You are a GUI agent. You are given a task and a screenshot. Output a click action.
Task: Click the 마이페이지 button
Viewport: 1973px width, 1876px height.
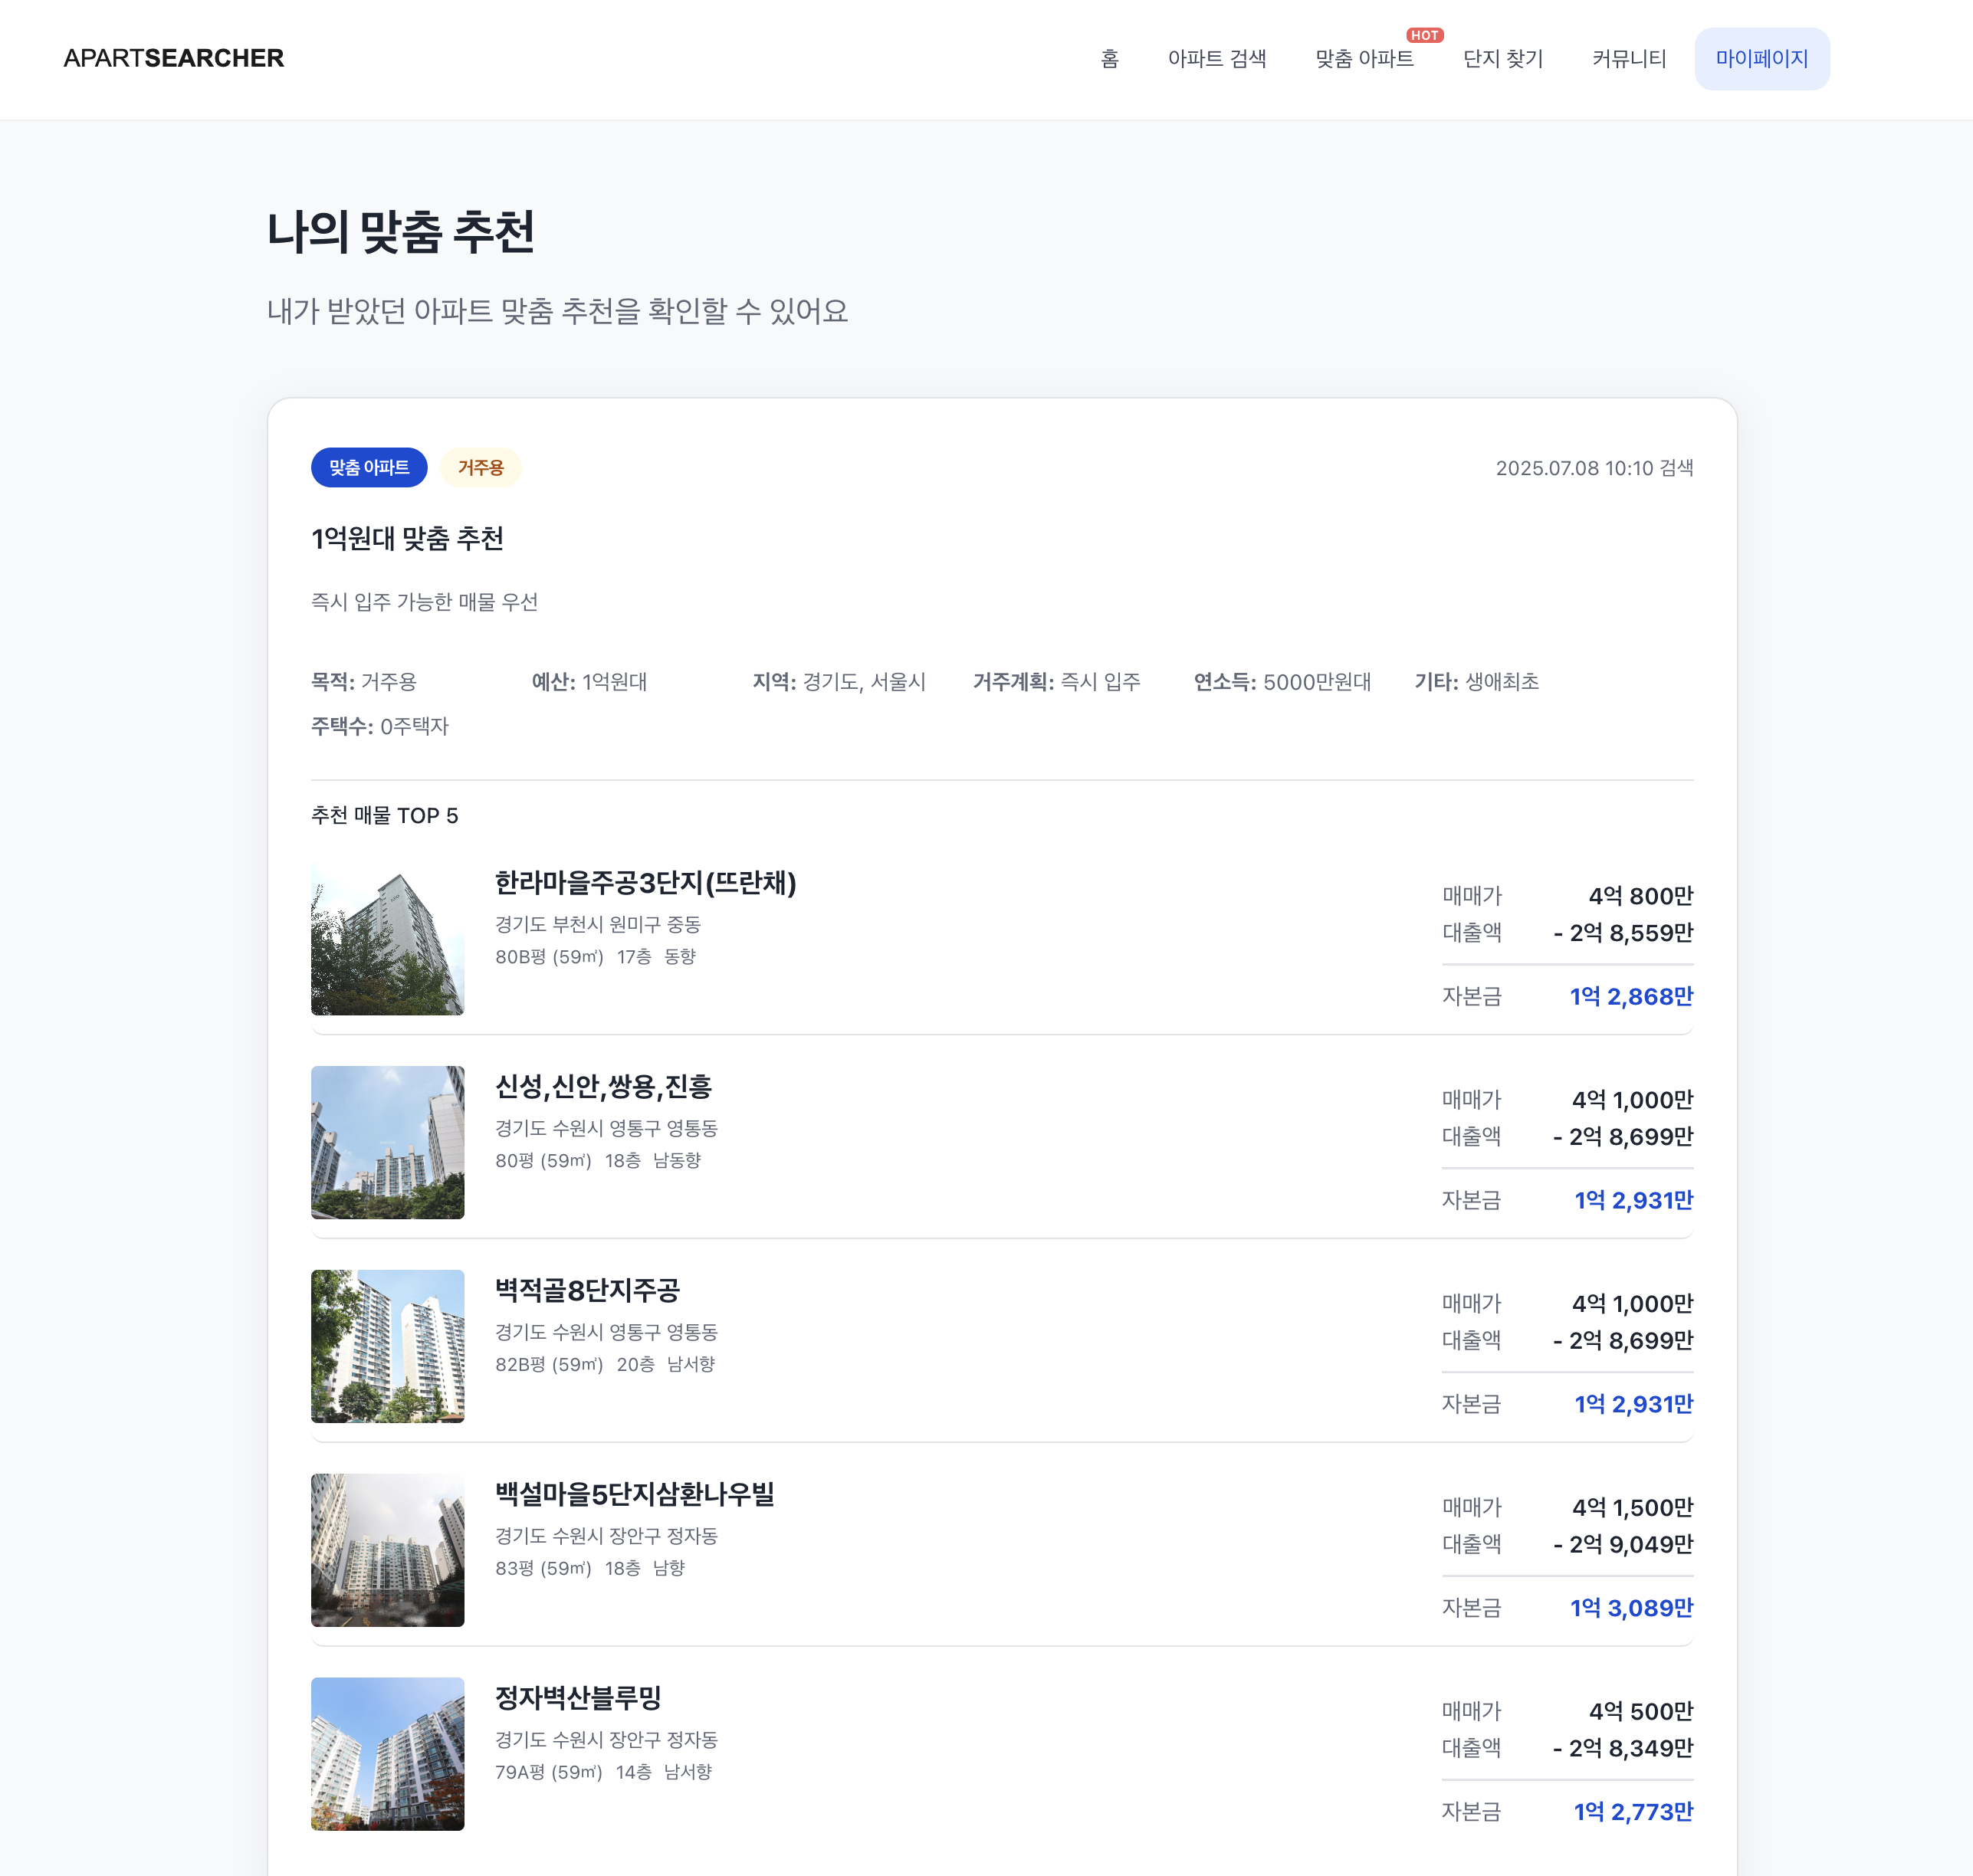1762,59
